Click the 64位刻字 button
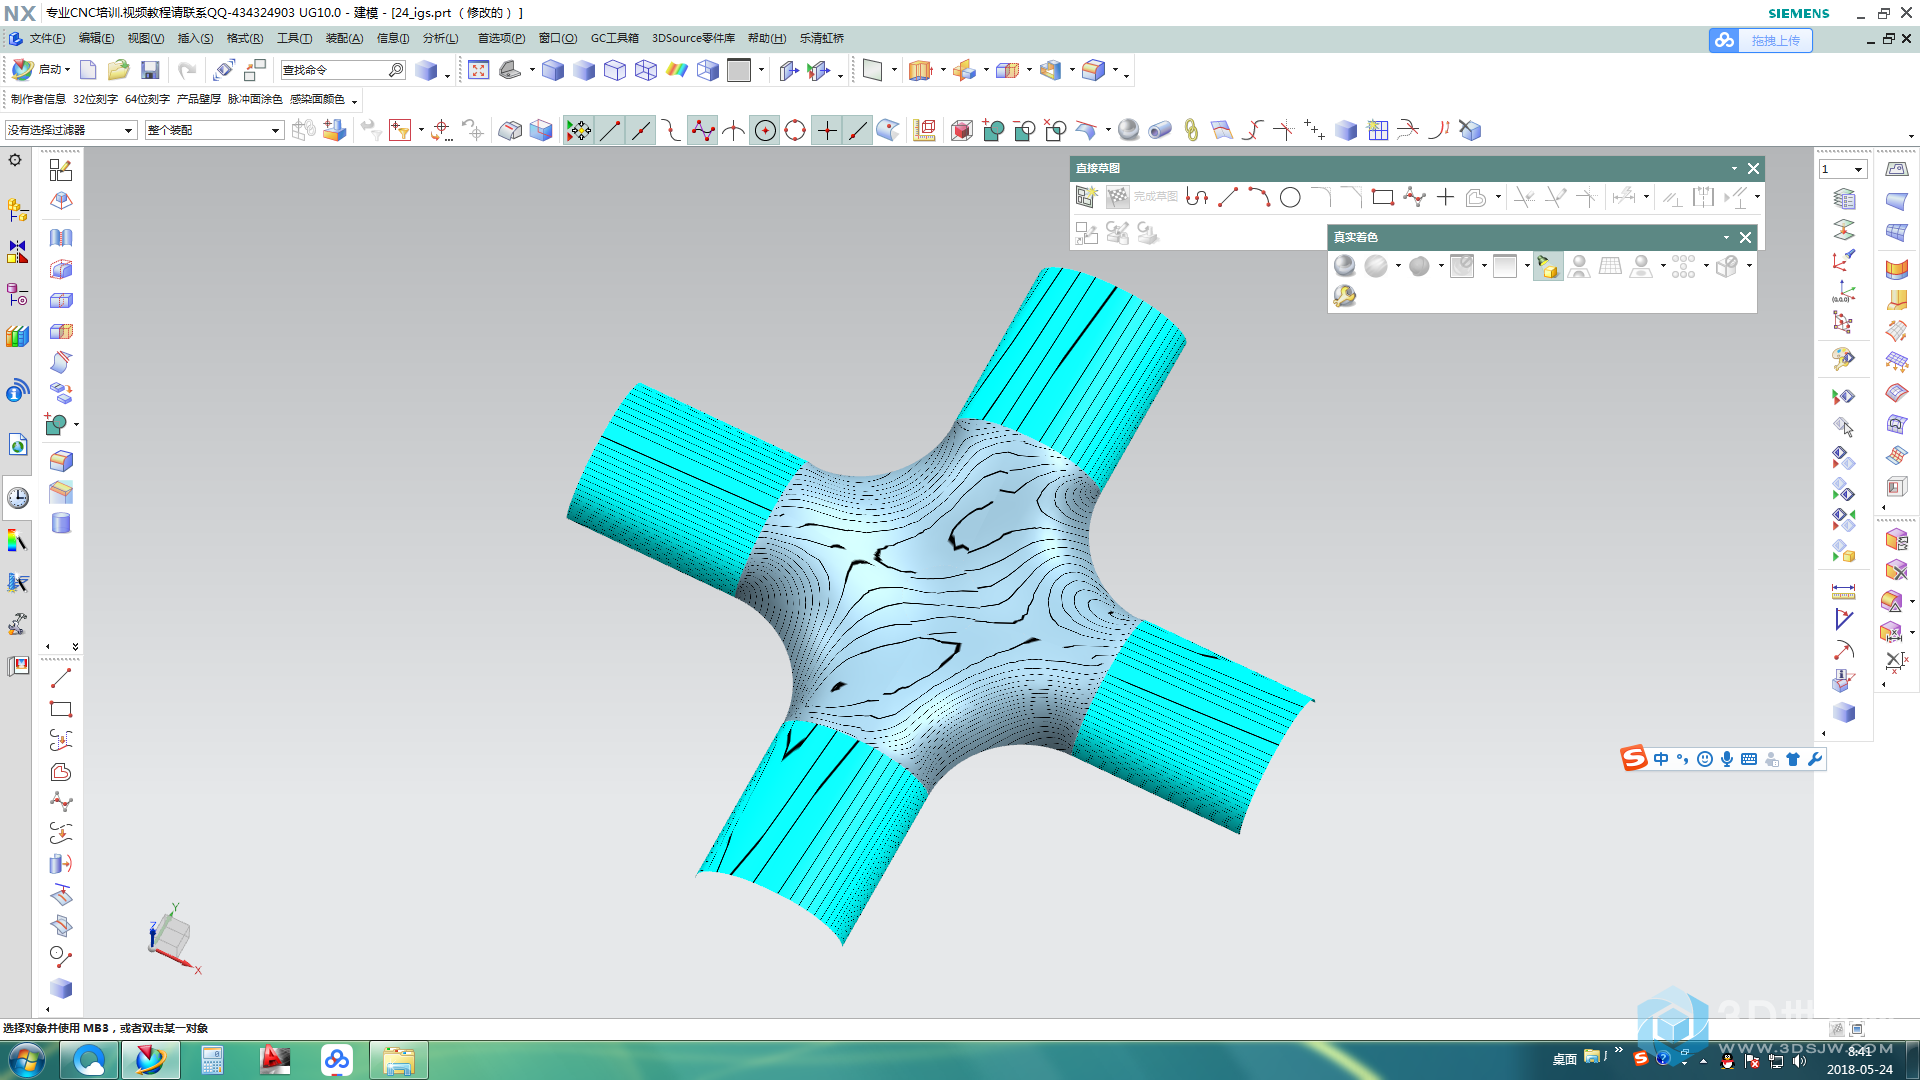This screenshot has height=1080, width=1920. [147, 99]
